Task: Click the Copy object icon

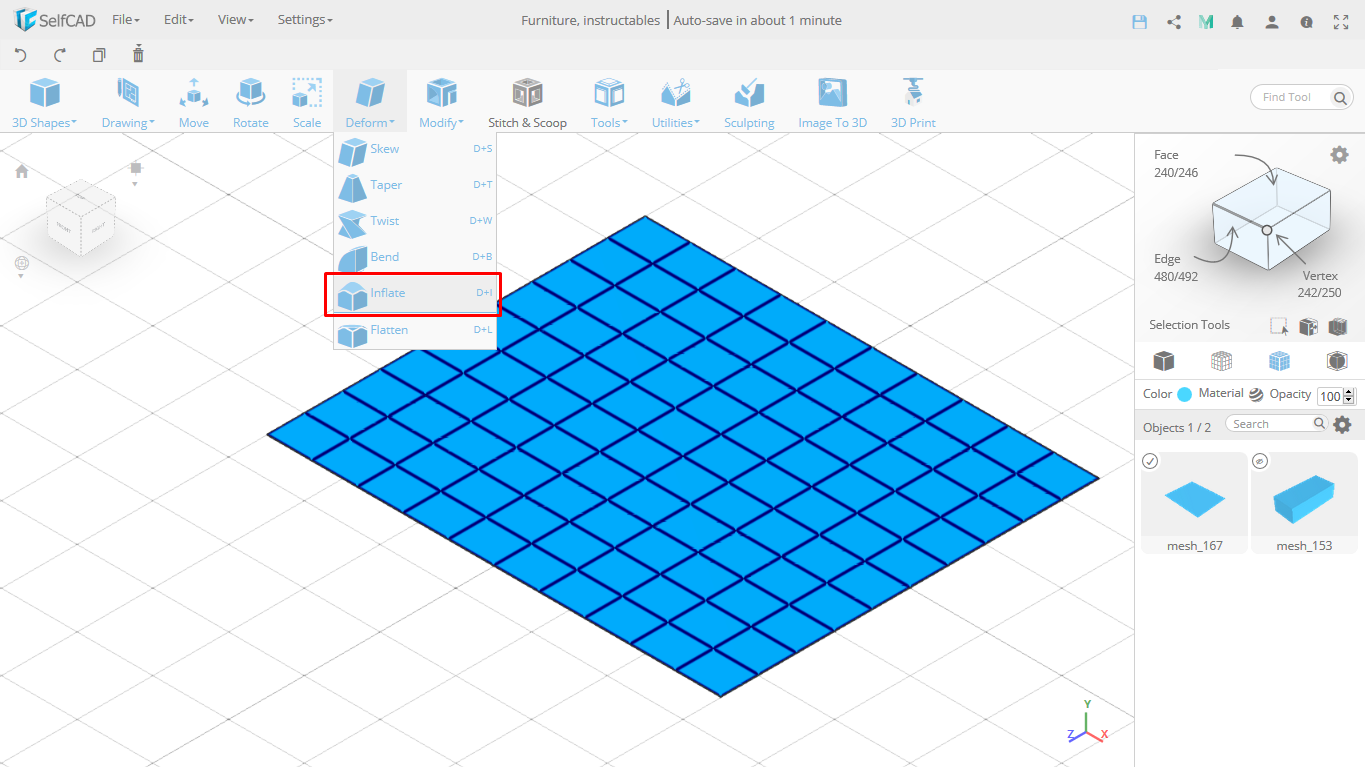Action: [98, 55]
